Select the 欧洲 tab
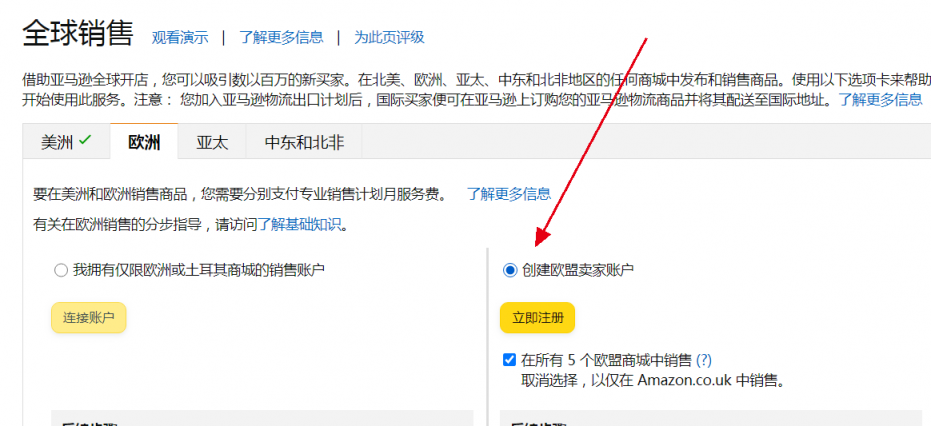The image size is (931, 426). click(x=144, y=143)
